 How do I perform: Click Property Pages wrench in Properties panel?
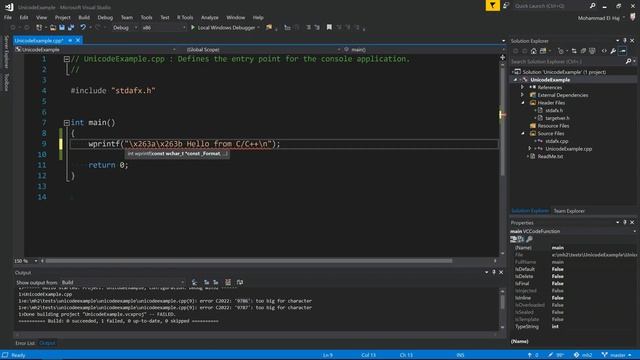tap(529, 239)
